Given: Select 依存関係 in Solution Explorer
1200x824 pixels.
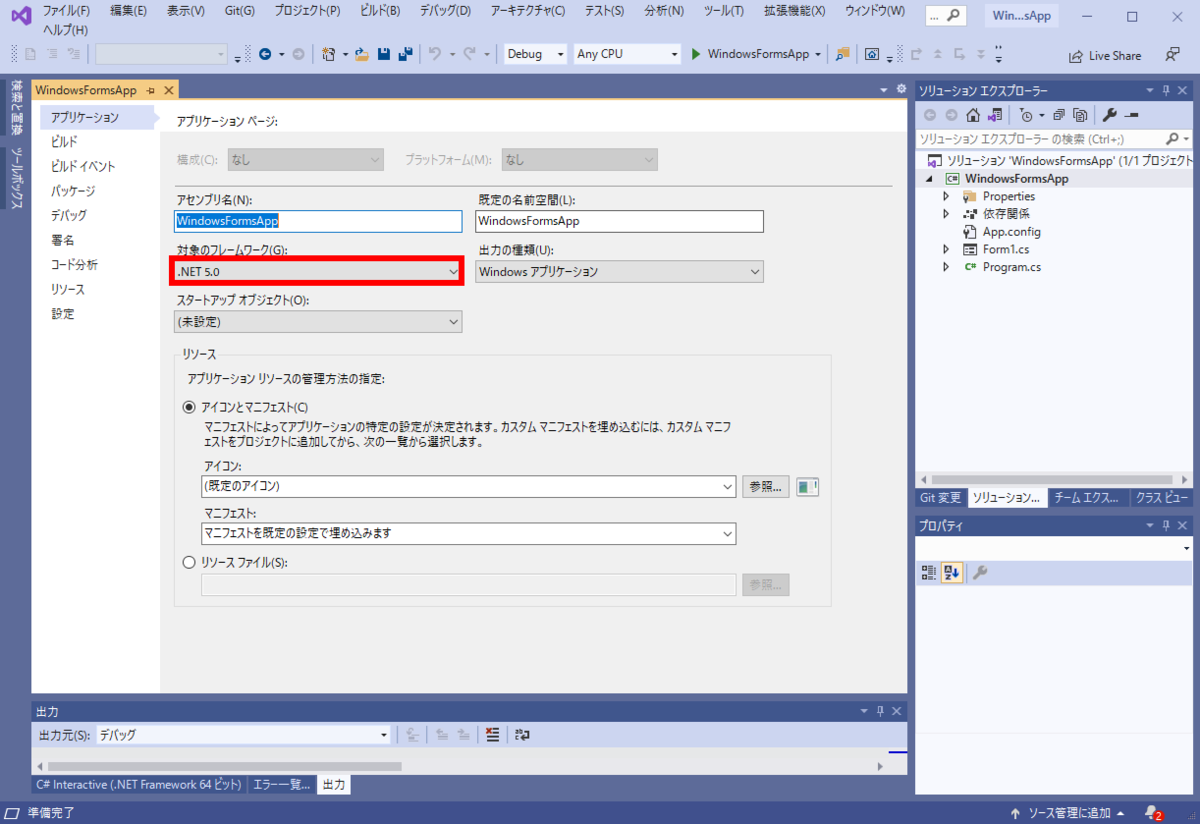Looking at the screenshot, I should point(1006,214).
